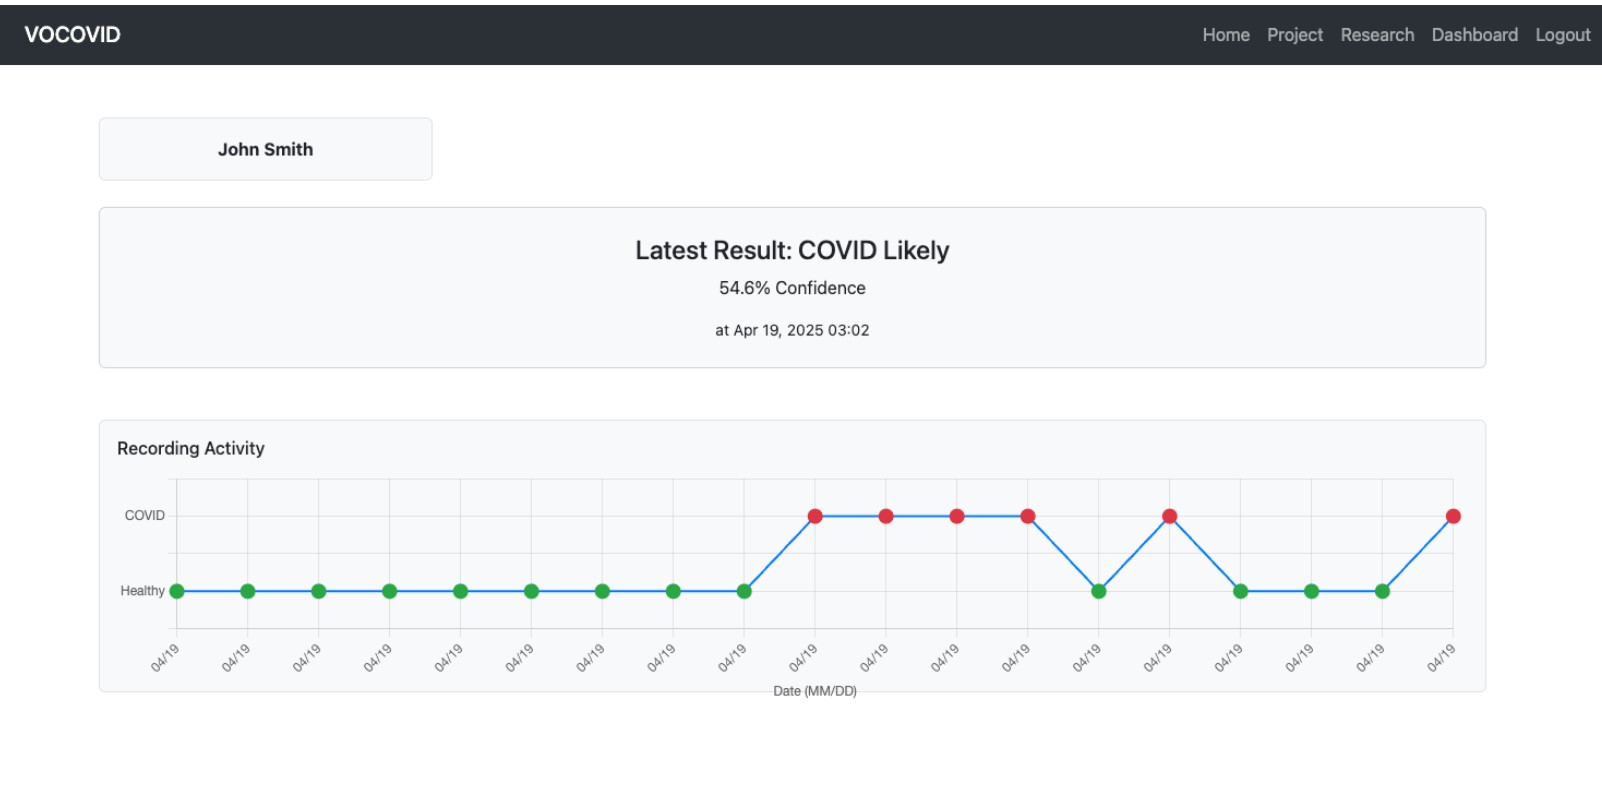Screen dimensions: 1602x805
Task: Click the Date (MM/DD) axis title
Action: coord(814,691)
